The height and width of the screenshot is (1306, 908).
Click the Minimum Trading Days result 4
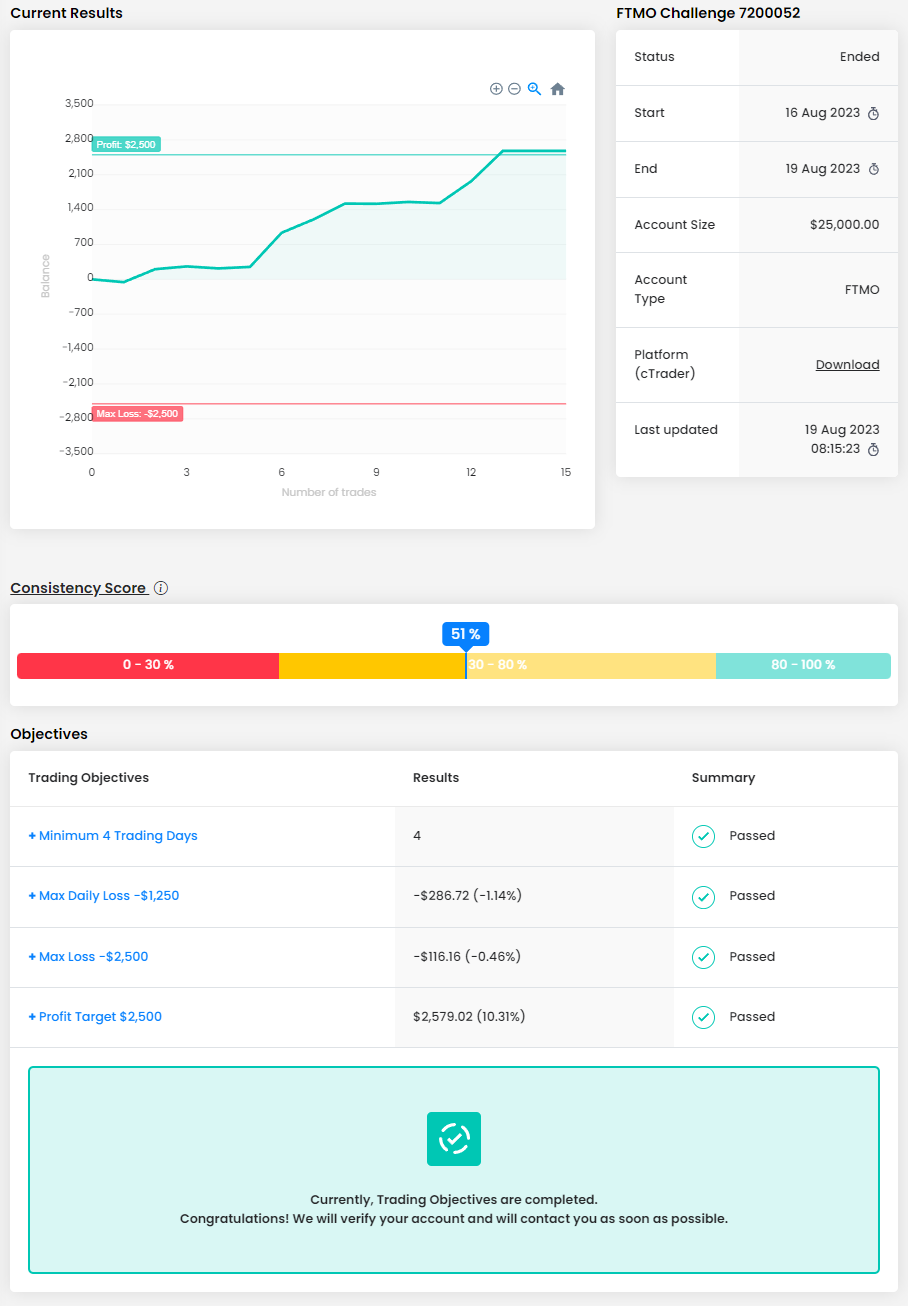tap(417, 836)
